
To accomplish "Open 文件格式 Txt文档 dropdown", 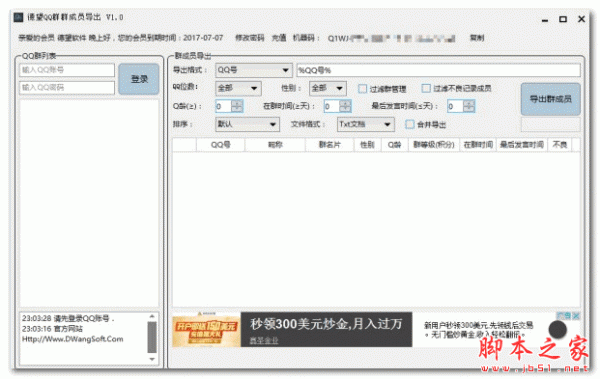I will pos(365,124).
